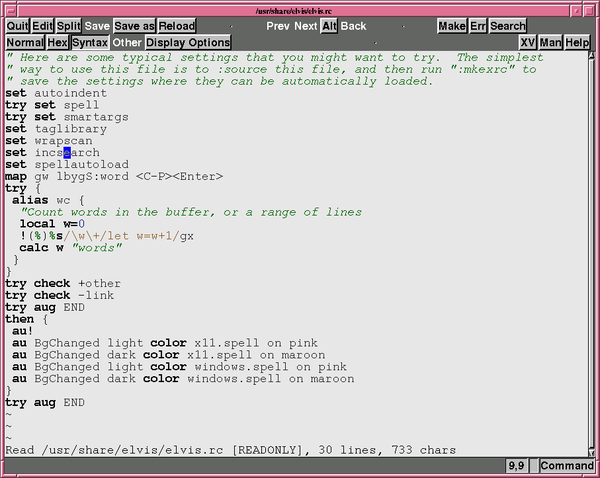Toggle the Alt file button

[x=329, y=26]
